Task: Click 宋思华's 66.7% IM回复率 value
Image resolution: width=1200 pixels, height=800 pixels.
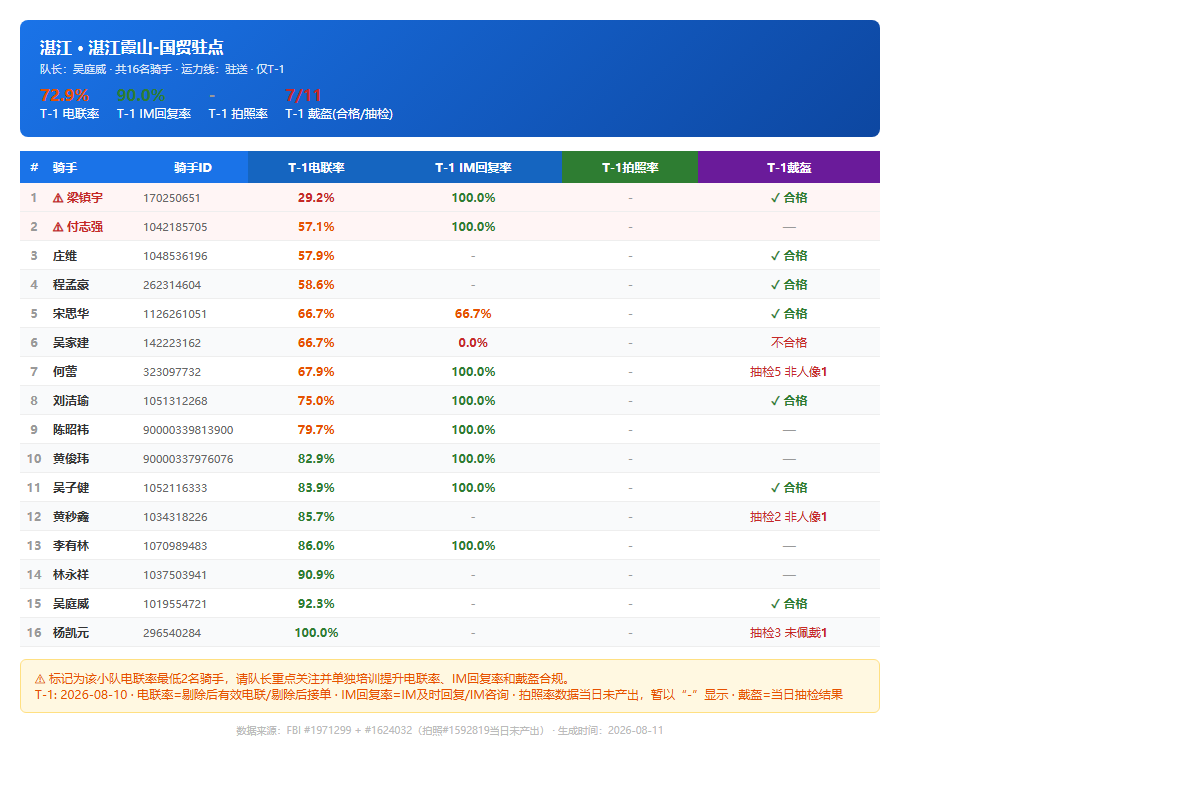Action: click(x=473, y=314)
